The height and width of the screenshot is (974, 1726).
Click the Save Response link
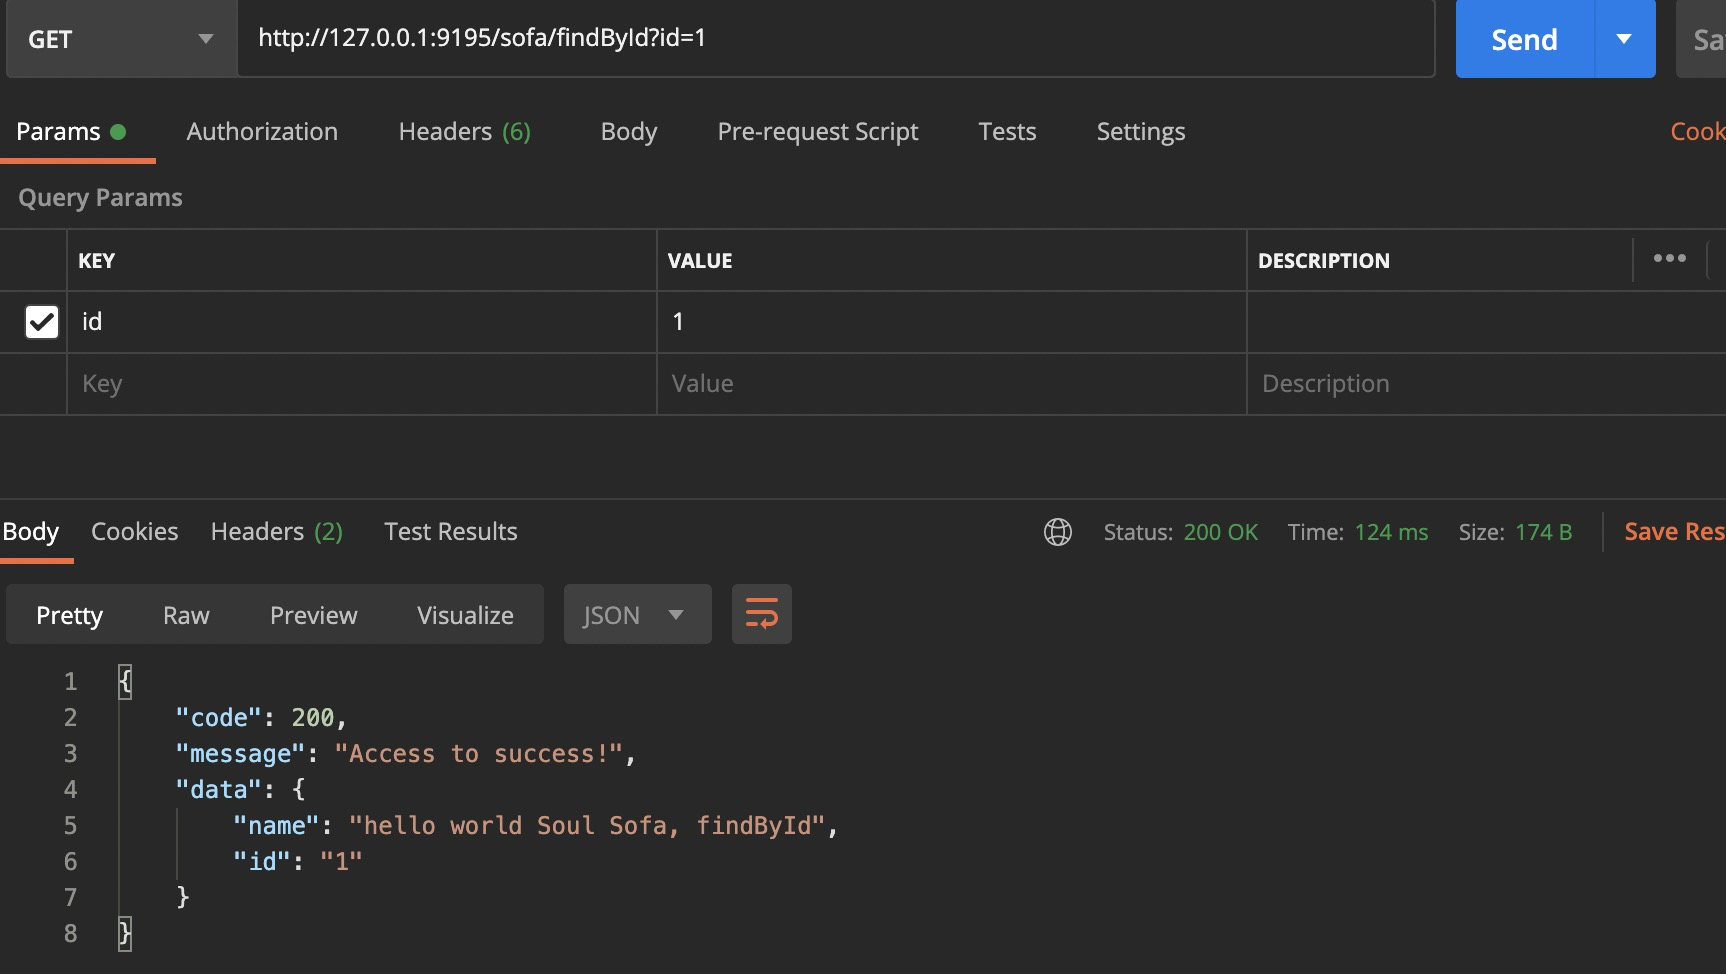coord(1672,532)
